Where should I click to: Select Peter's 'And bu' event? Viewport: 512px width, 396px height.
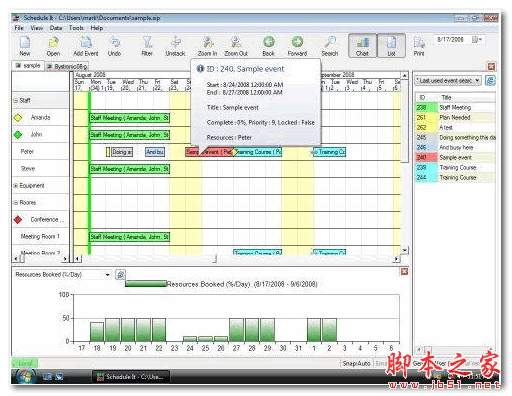point(155,152)
